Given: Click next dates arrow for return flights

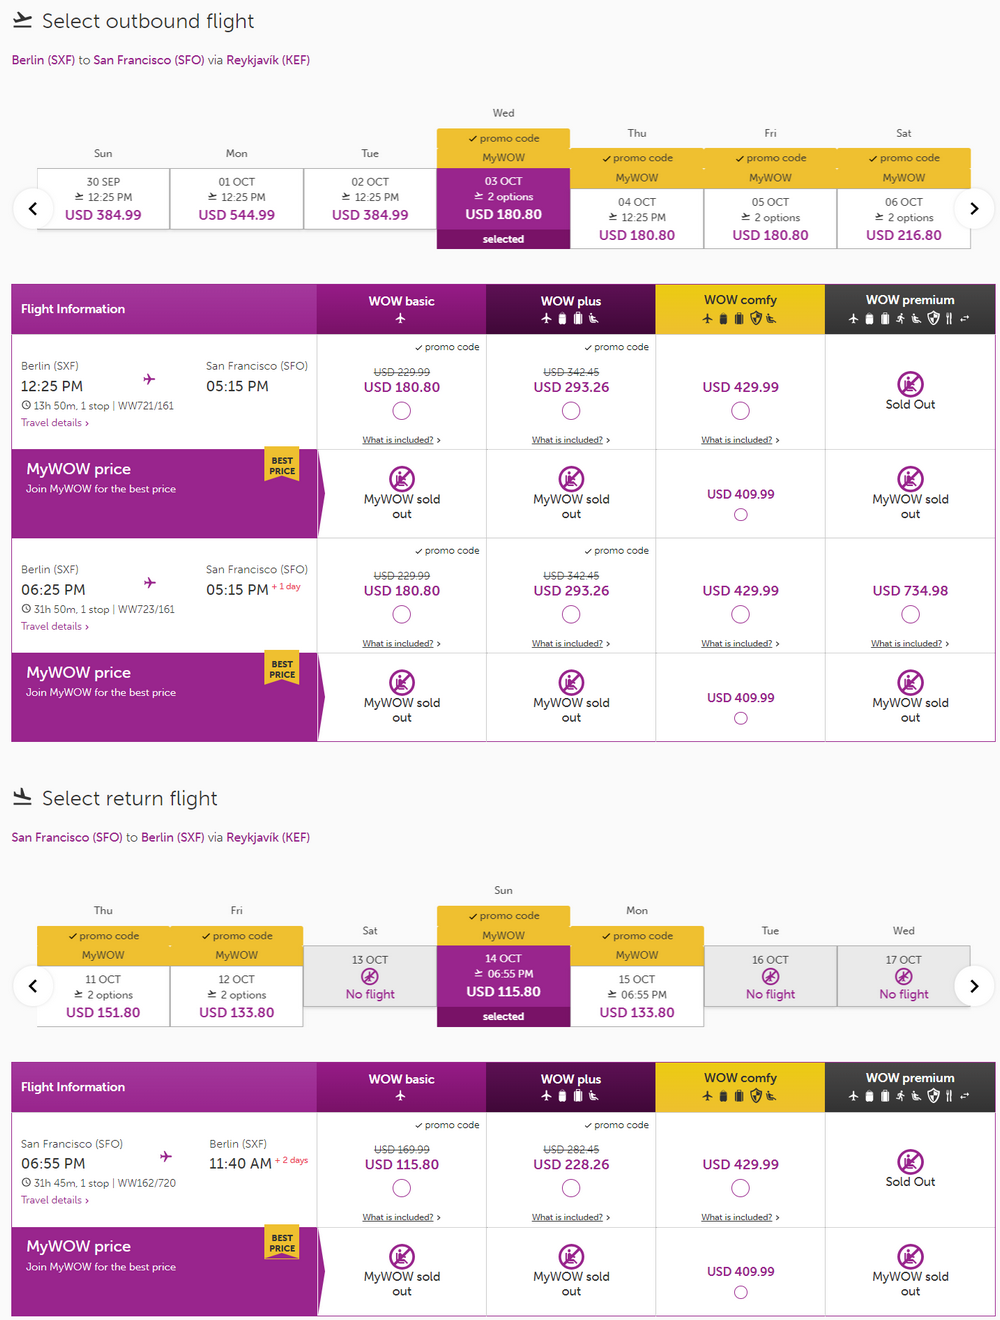Looking at the screenshot, I should (x=973, y=986).
